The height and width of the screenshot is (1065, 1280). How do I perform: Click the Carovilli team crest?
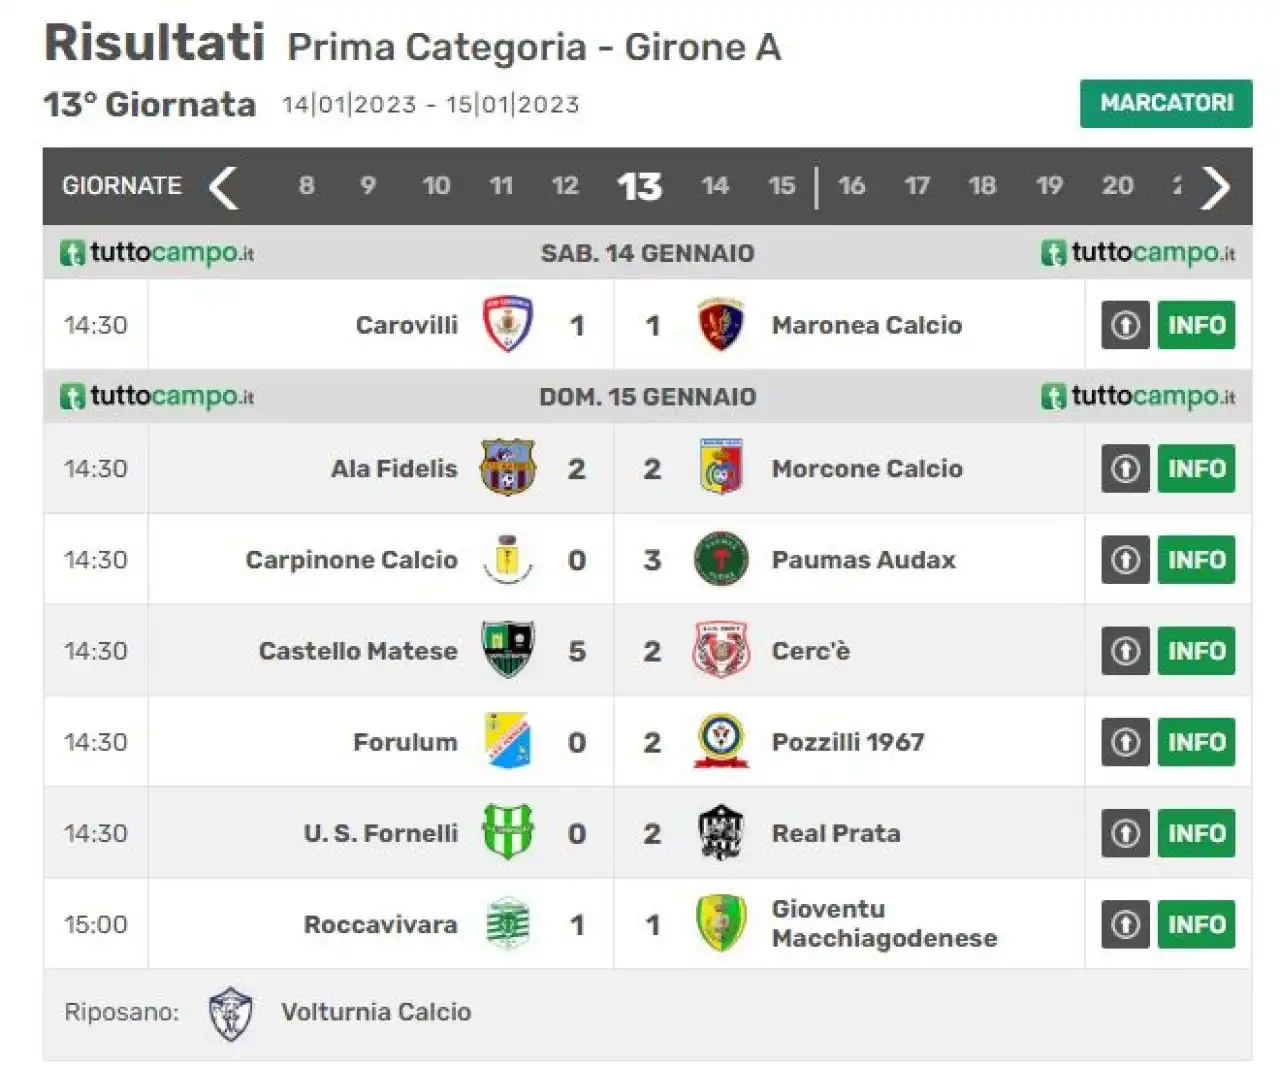point(508,325)
